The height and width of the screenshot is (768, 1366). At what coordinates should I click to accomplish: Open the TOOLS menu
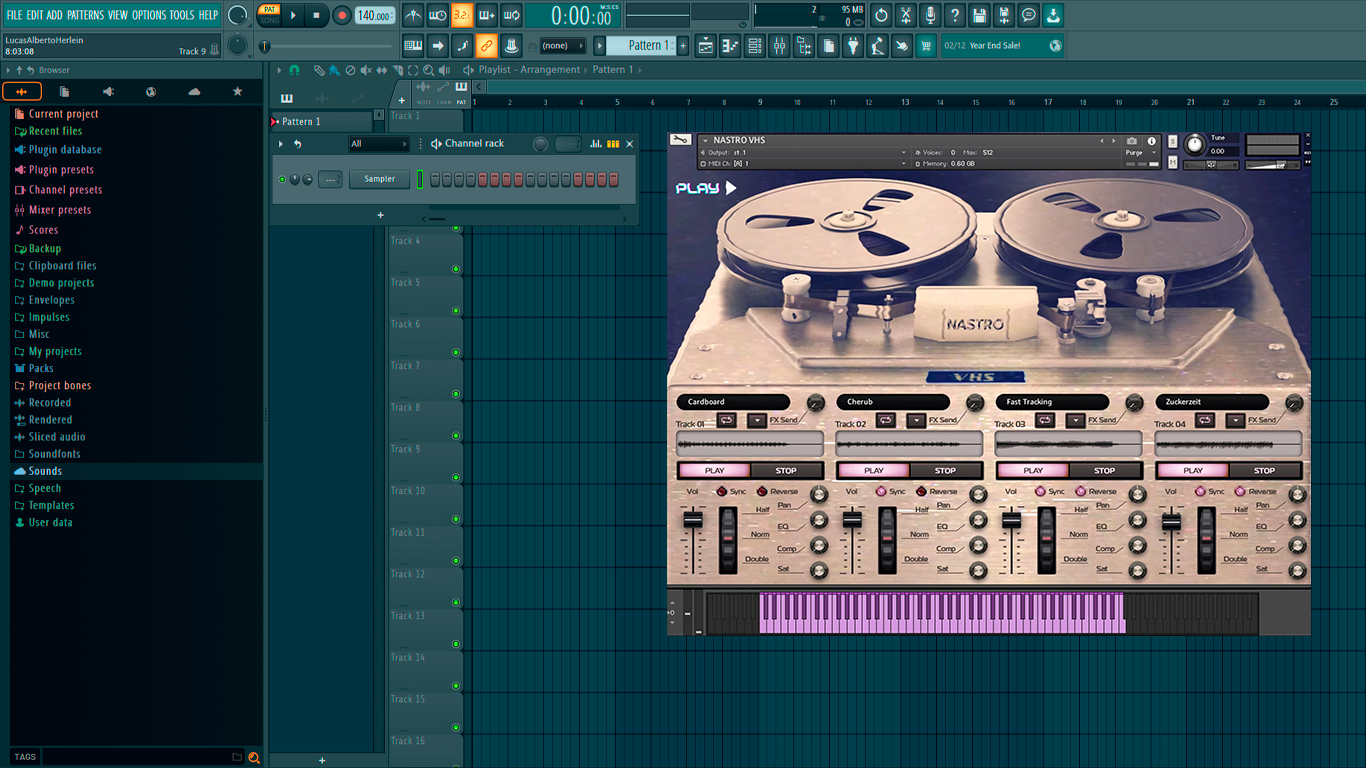pos(182,15)
